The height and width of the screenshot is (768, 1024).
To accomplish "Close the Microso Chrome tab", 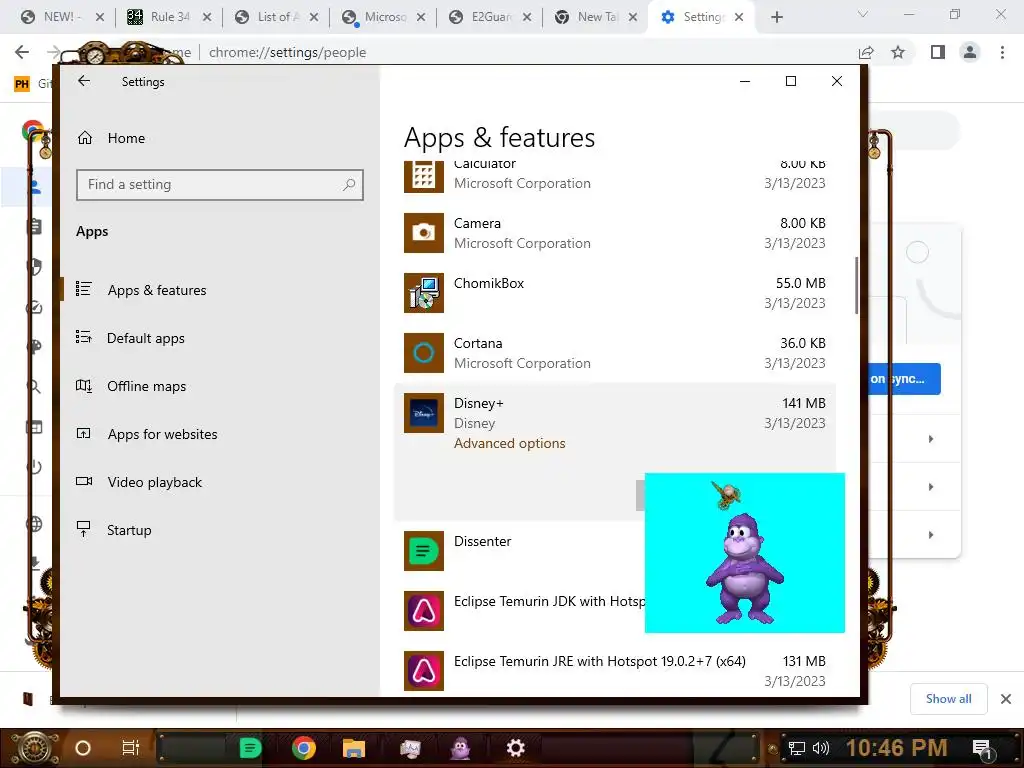I will coord(421,17).
